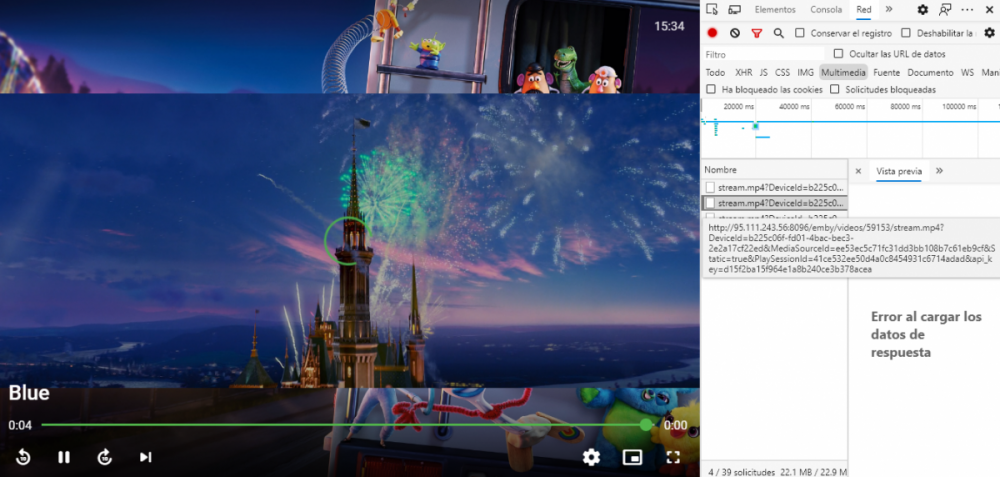The width and height of the screenshot is (1000, 477).
Task: Toggle Ocultar las URL de datos
Action: [839, 54]
